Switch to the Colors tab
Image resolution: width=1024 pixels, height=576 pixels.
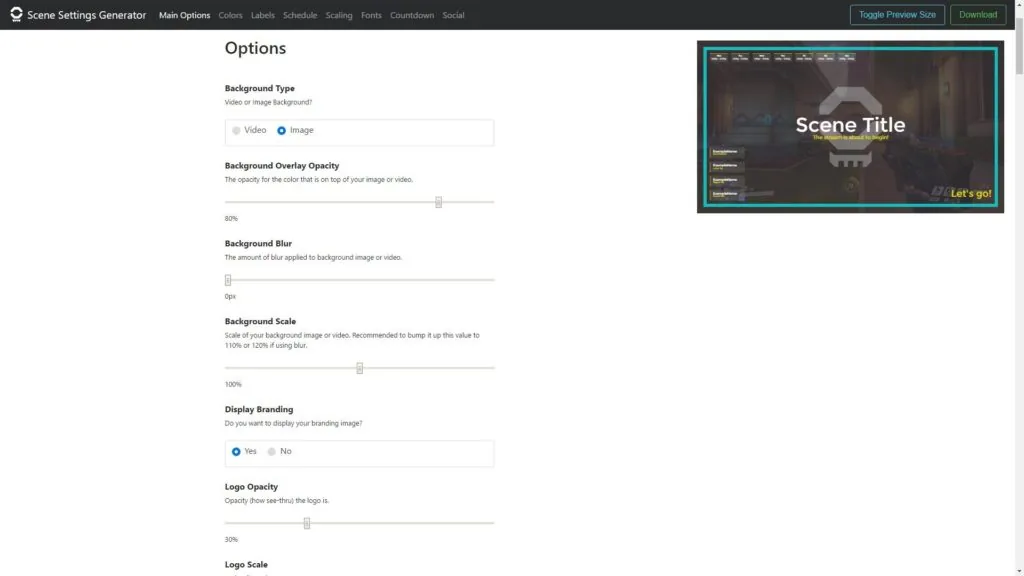230,15
